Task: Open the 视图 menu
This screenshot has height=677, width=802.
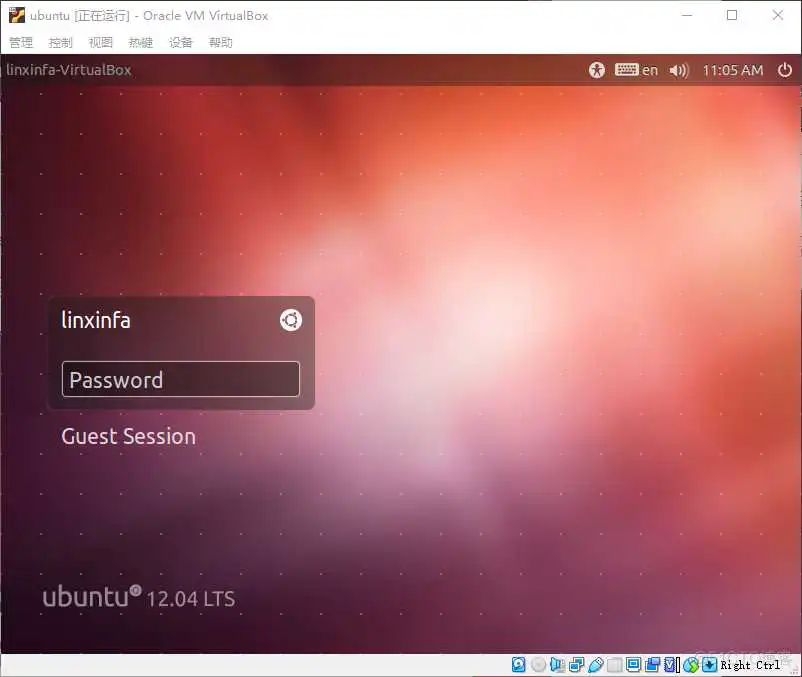Action: [x=100, y=42]
